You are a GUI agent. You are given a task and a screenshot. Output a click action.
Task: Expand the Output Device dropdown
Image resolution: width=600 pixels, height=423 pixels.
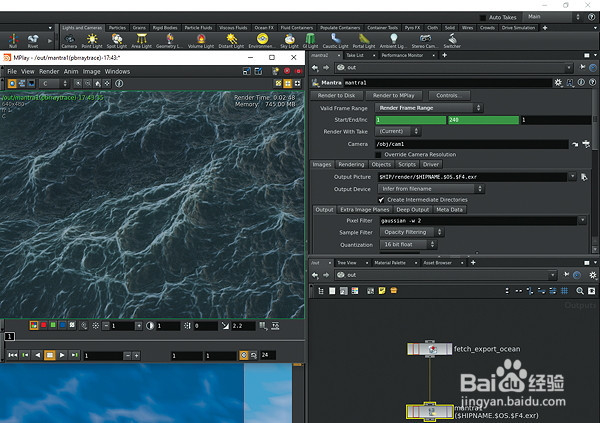pyautogui.click(x=432, y=188)
